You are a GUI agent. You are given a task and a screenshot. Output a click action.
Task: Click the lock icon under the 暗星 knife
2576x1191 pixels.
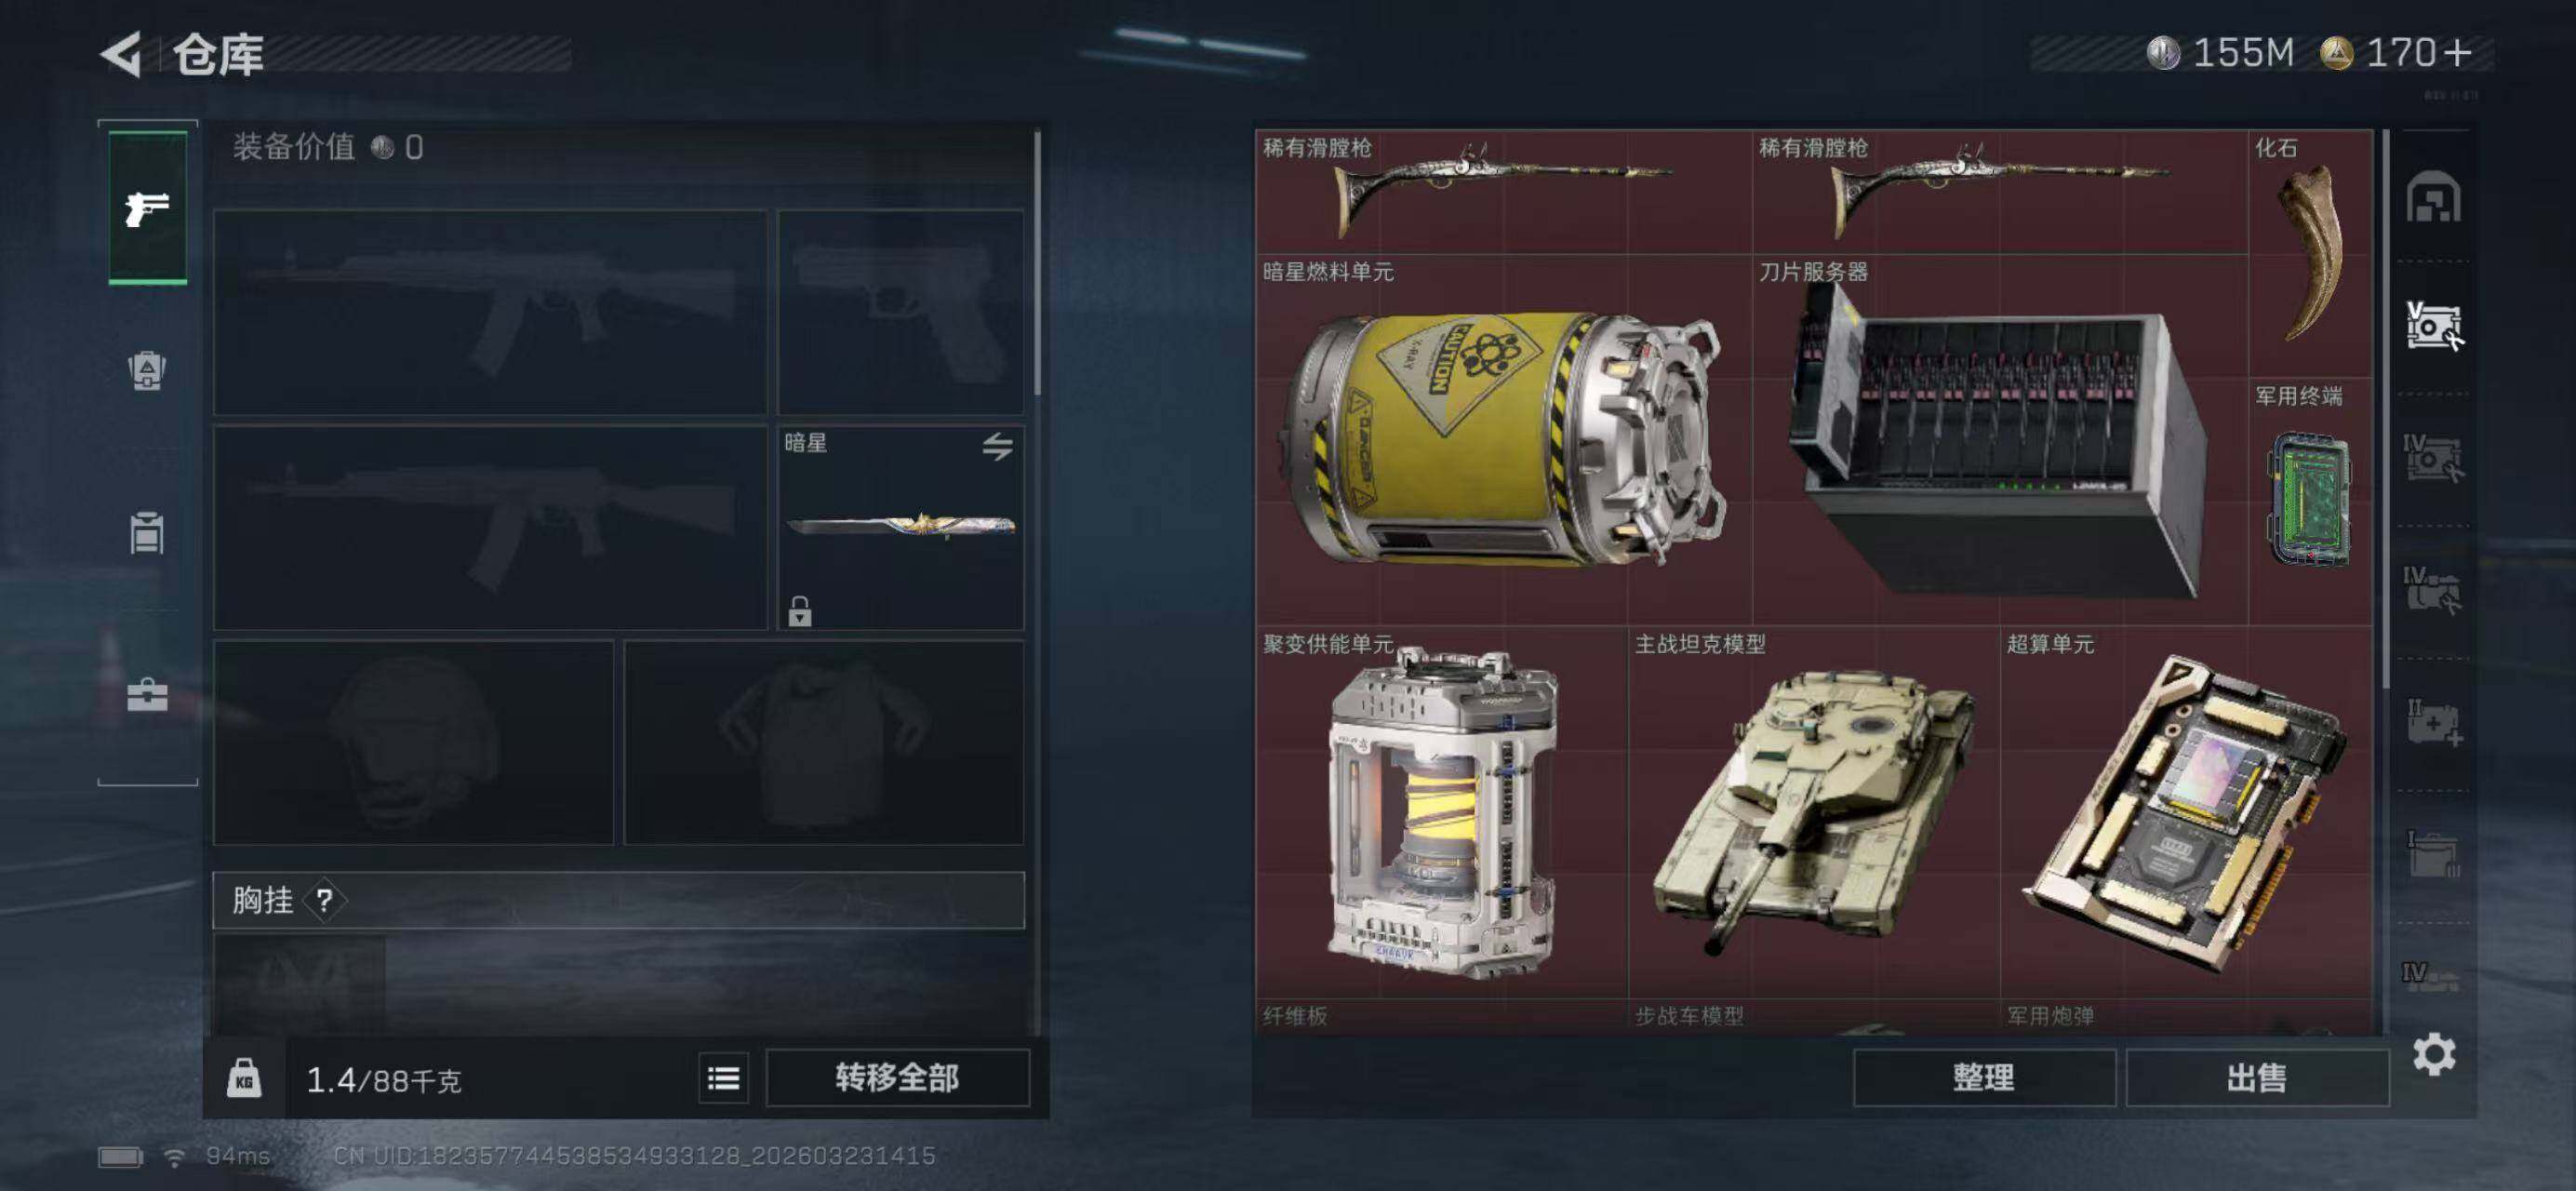point(799,610)
